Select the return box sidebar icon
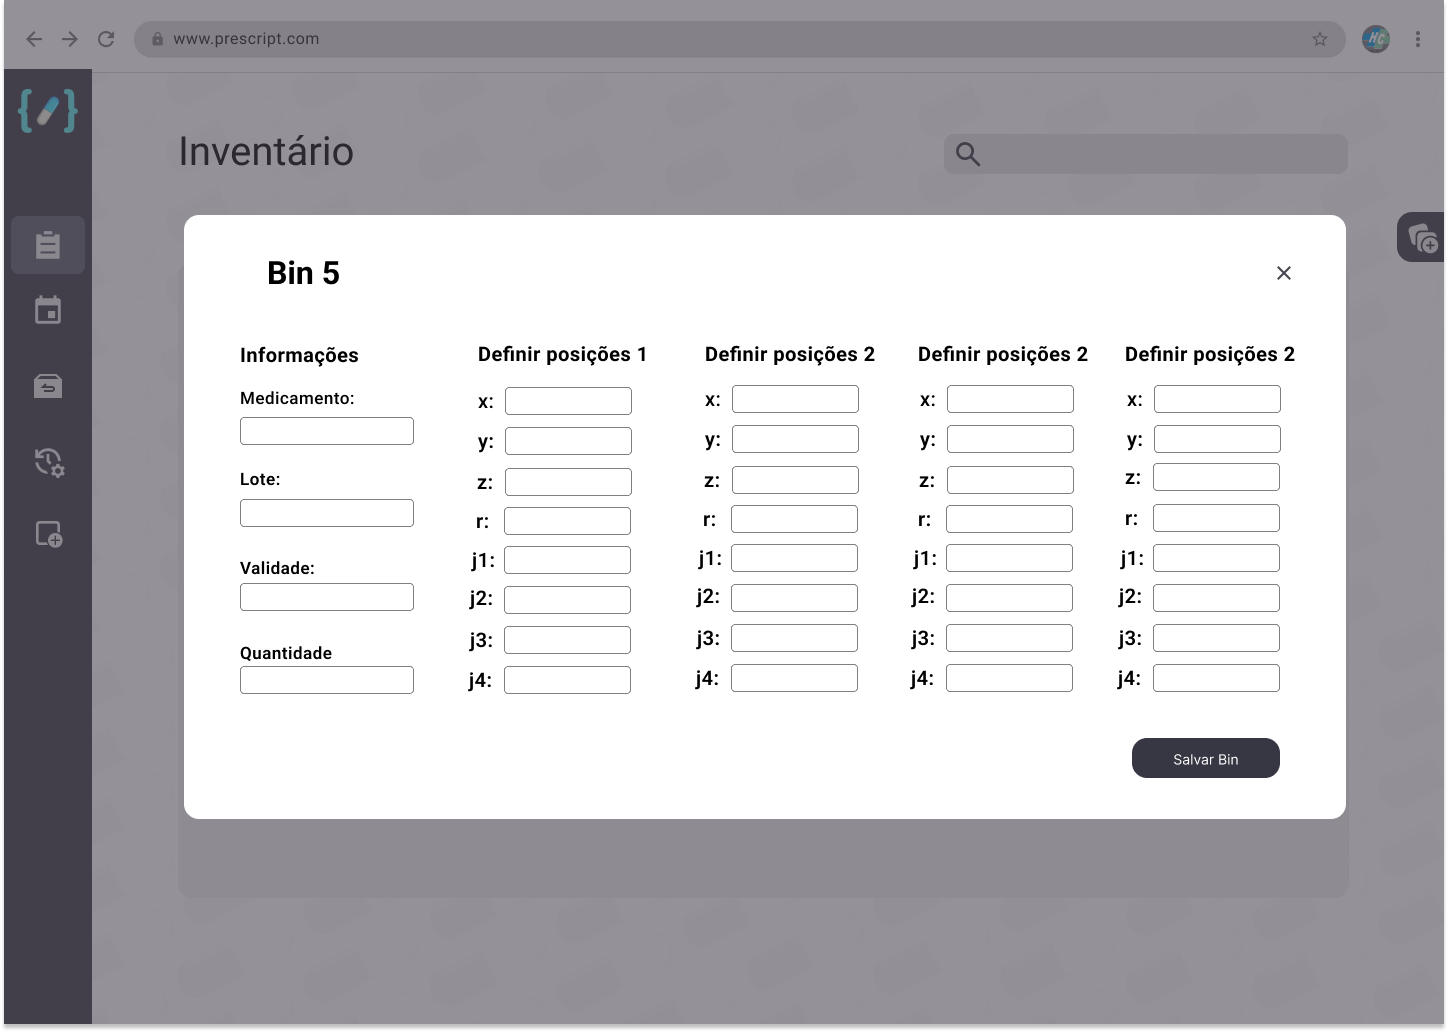1448x1032 pixels. (48, 386)
